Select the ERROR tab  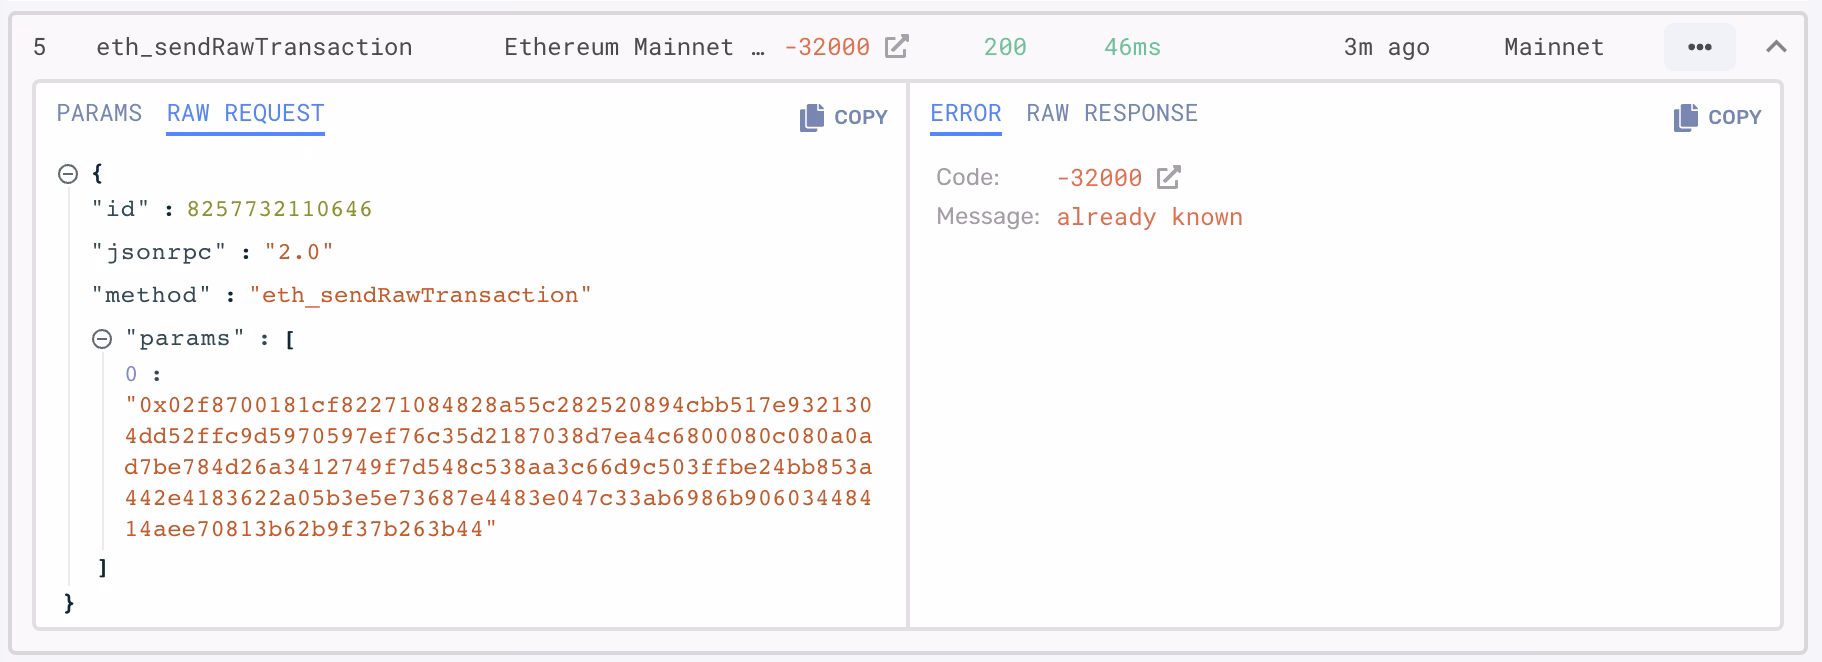point(965,113)
